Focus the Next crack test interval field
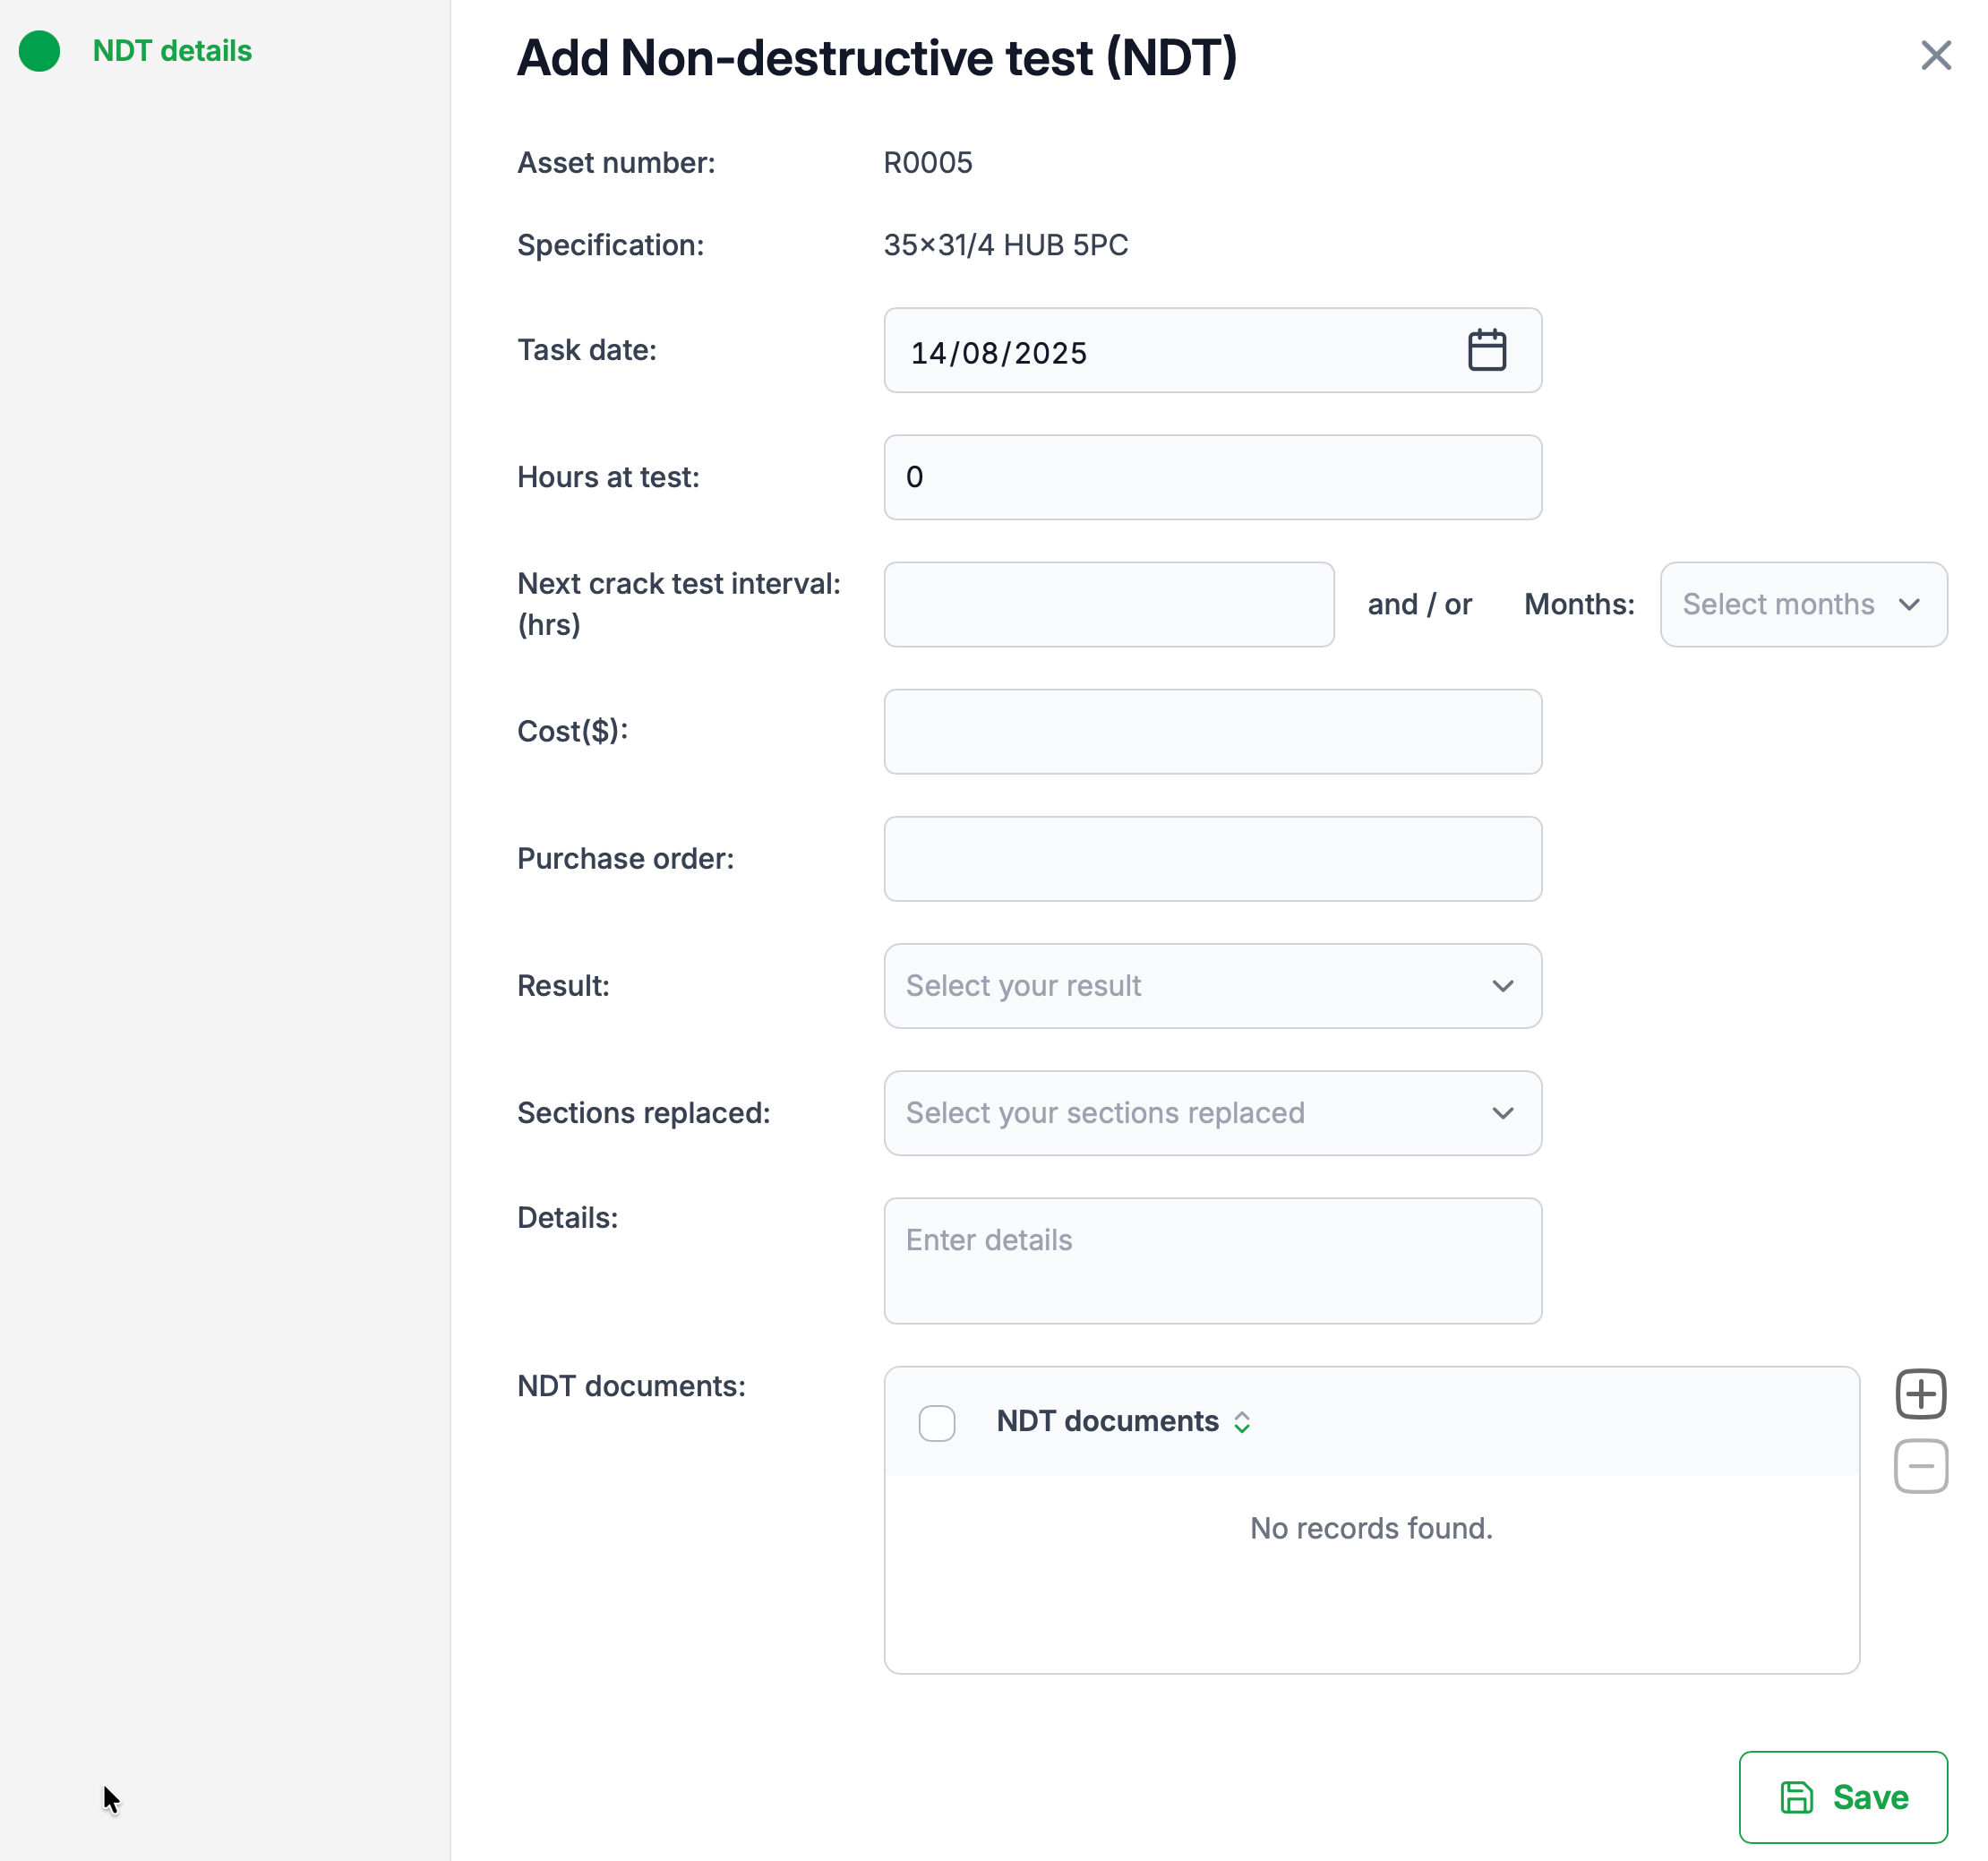The image size is (1988, 1861). tap(1108, 604)
